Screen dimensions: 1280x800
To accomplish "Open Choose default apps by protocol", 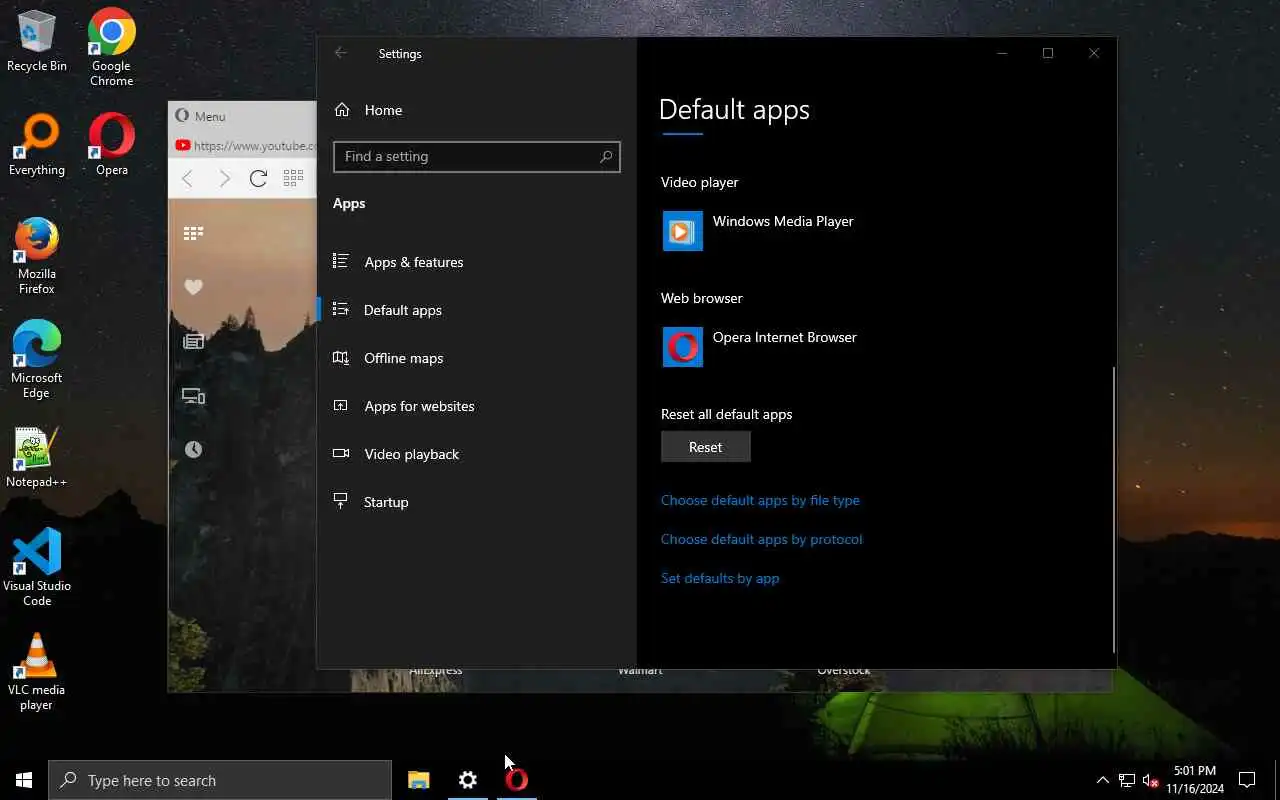I will 761,539.
